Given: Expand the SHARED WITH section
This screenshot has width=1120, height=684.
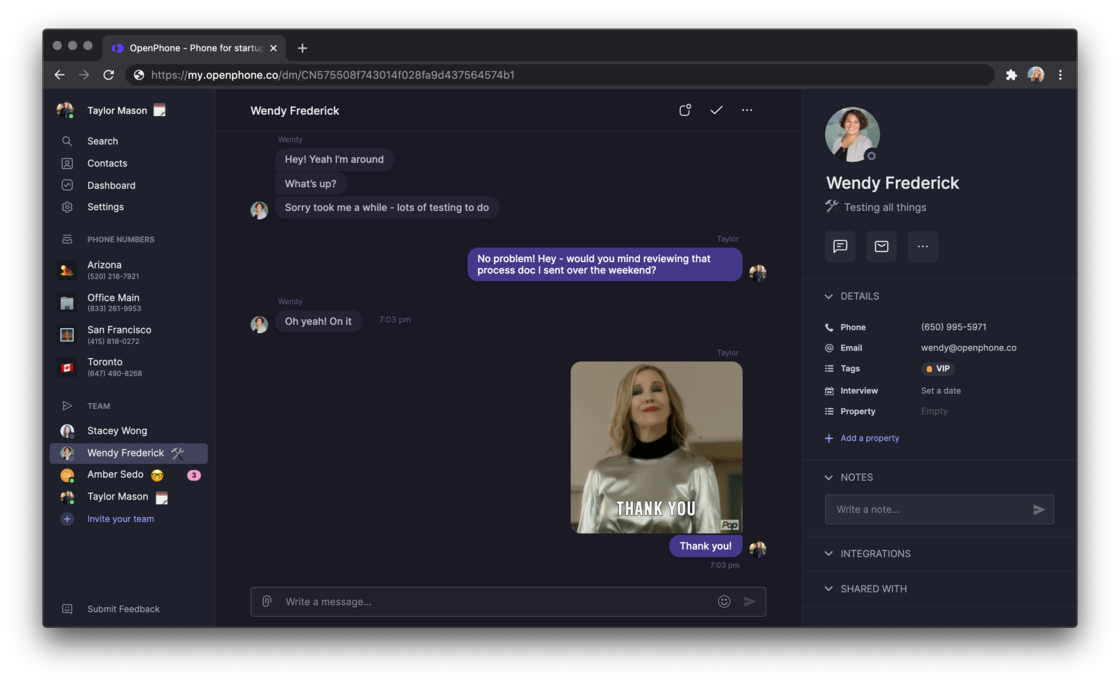Looking at the screenshot, I should coord(829,589).
